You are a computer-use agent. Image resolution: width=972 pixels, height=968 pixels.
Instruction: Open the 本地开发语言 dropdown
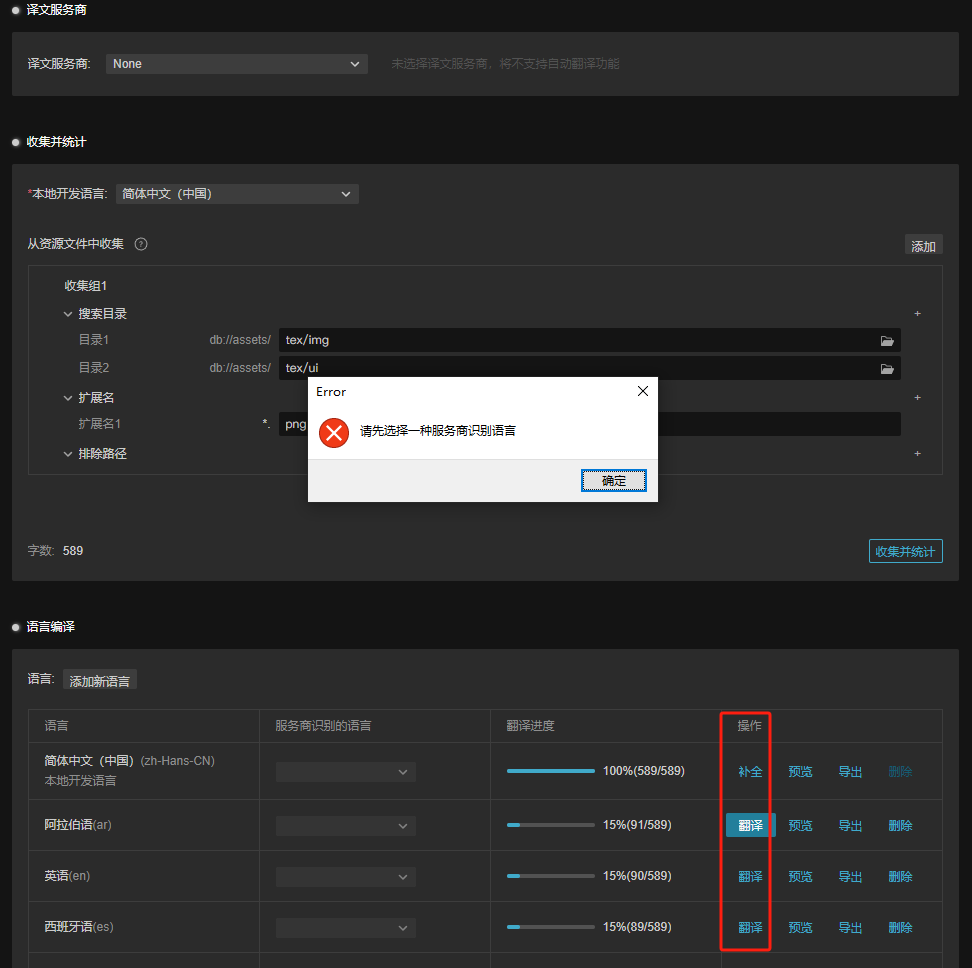coord(237,194)
